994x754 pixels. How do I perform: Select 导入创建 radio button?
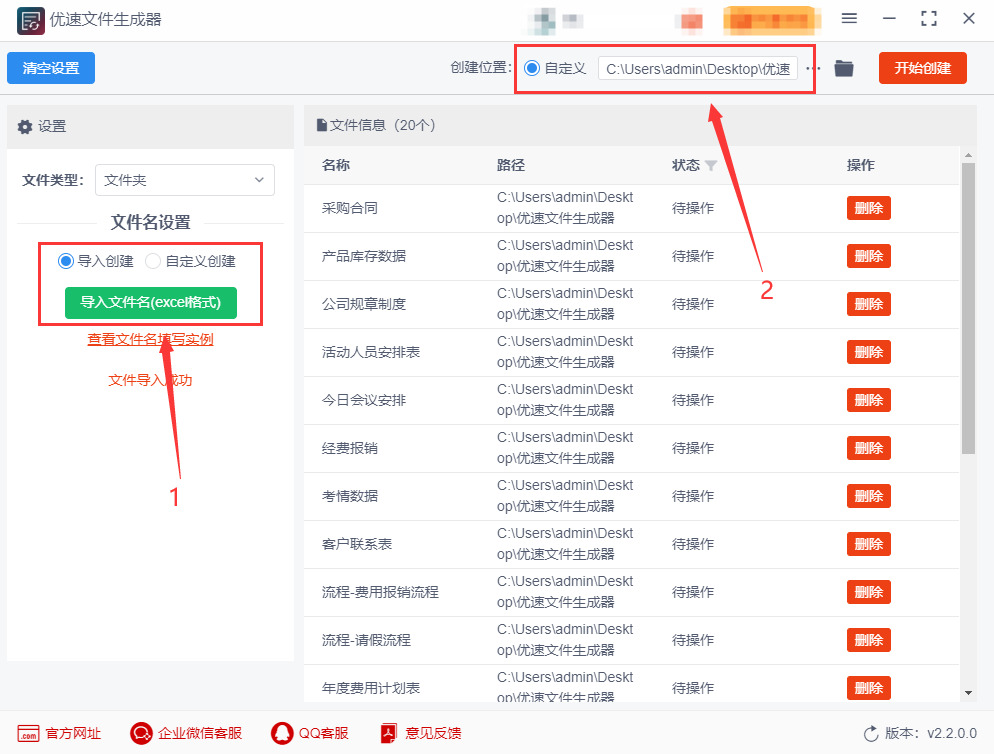coord(65,261)
